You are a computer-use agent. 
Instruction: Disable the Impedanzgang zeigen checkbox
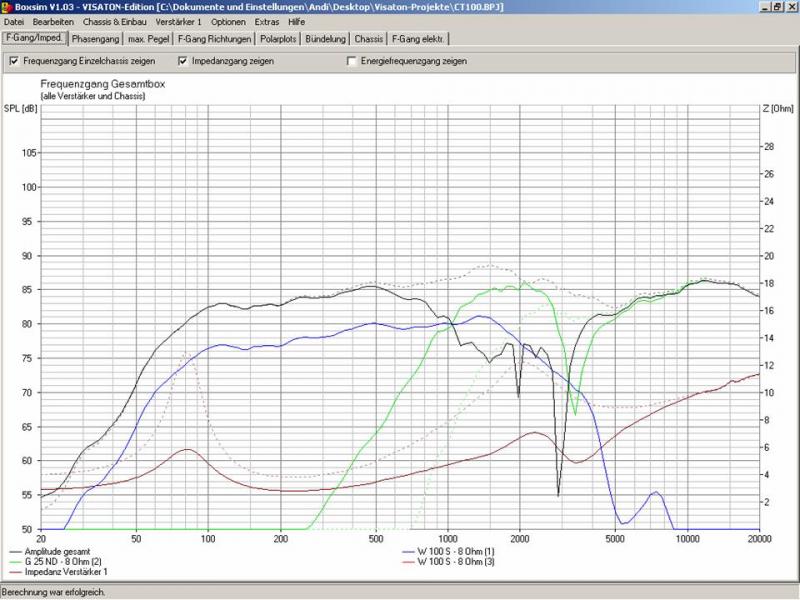tap(184, 61)
